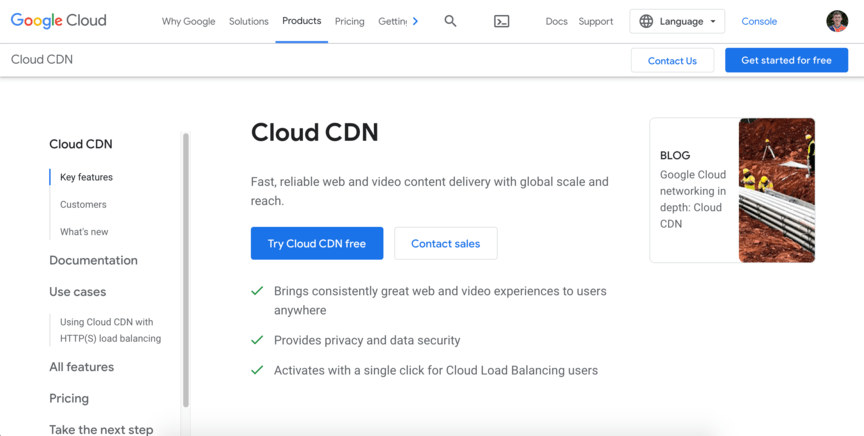
Task: Activate the Cloud Shell terminal icon
Action: tap(501, 21)
